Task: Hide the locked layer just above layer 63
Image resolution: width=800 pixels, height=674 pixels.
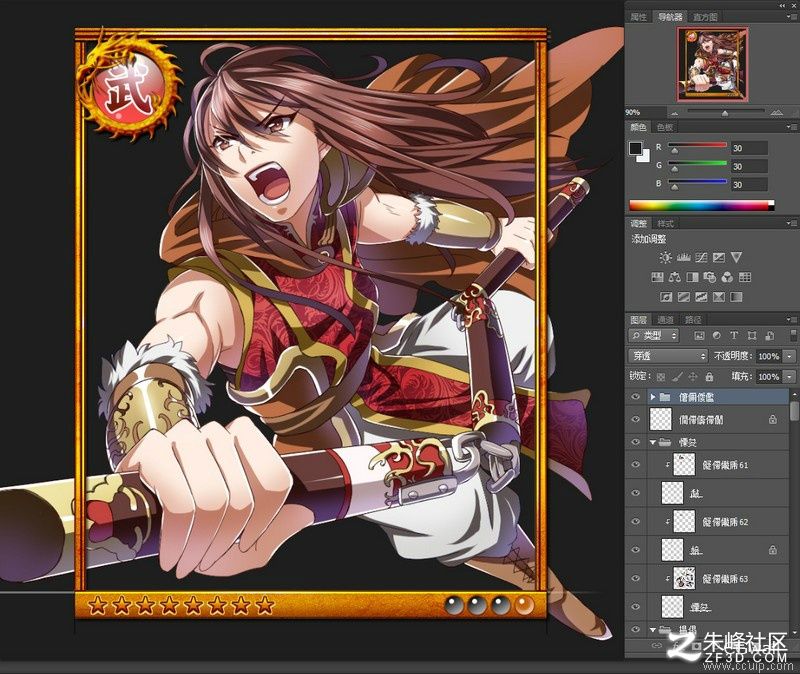Action: [635, 550]
